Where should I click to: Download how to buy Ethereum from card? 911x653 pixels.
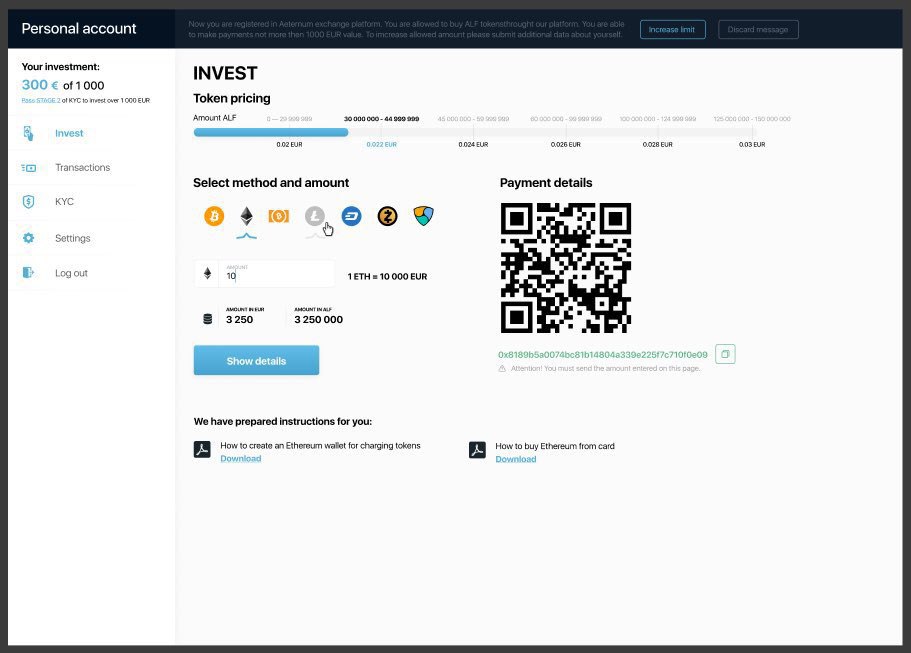[x=516, y=459]
